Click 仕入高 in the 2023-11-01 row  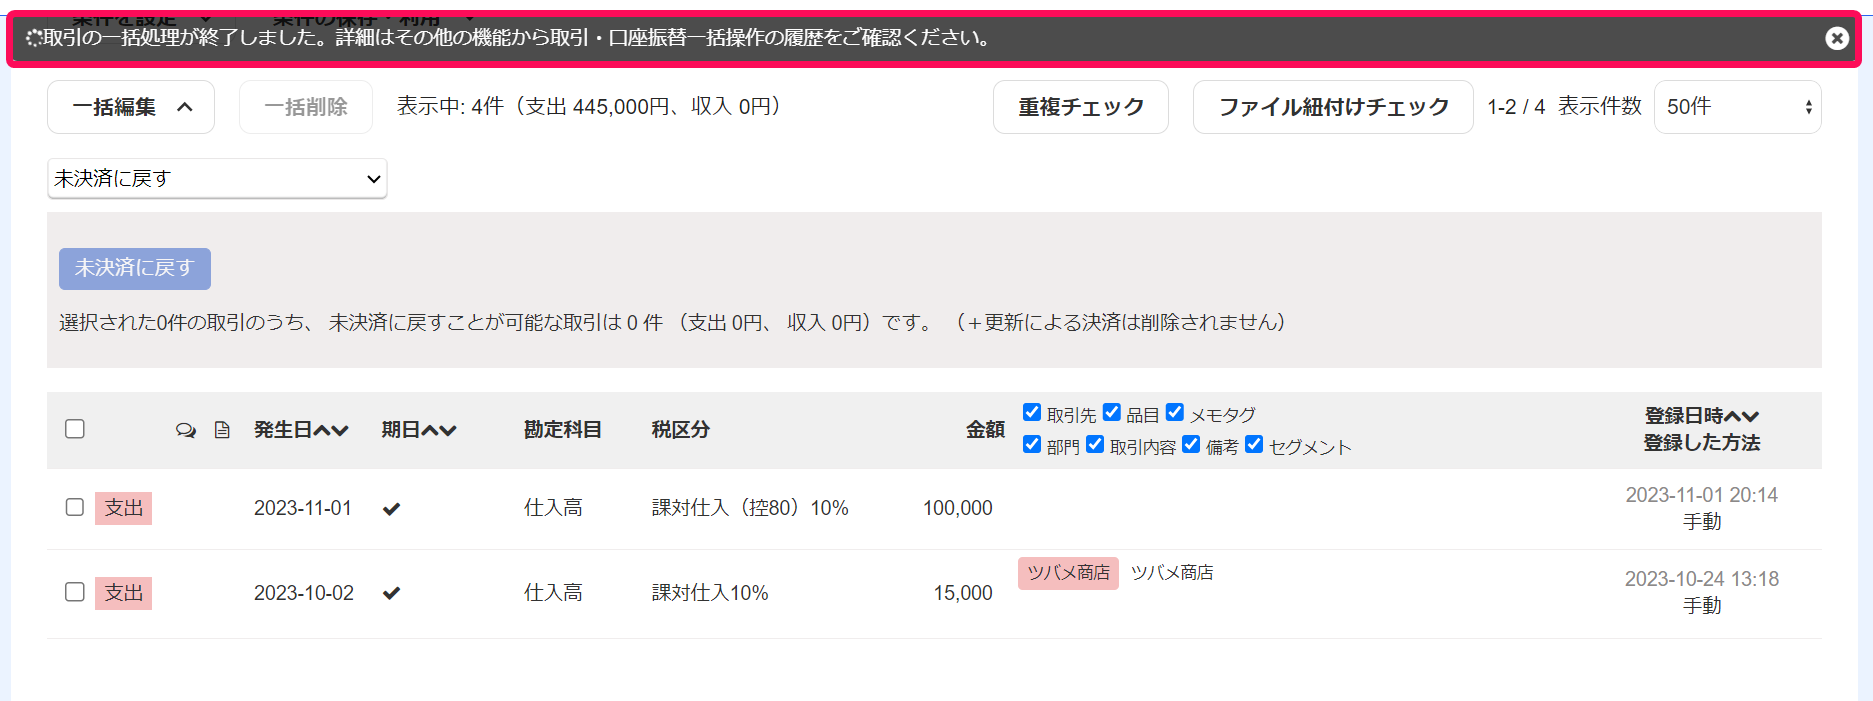(553, 508)
